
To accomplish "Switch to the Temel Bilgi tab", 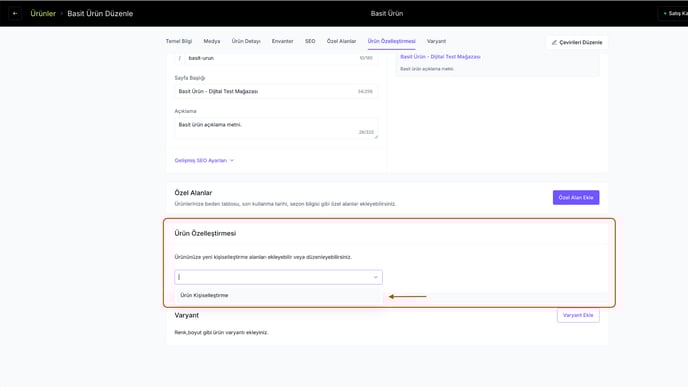I will [x=179, y=41].
